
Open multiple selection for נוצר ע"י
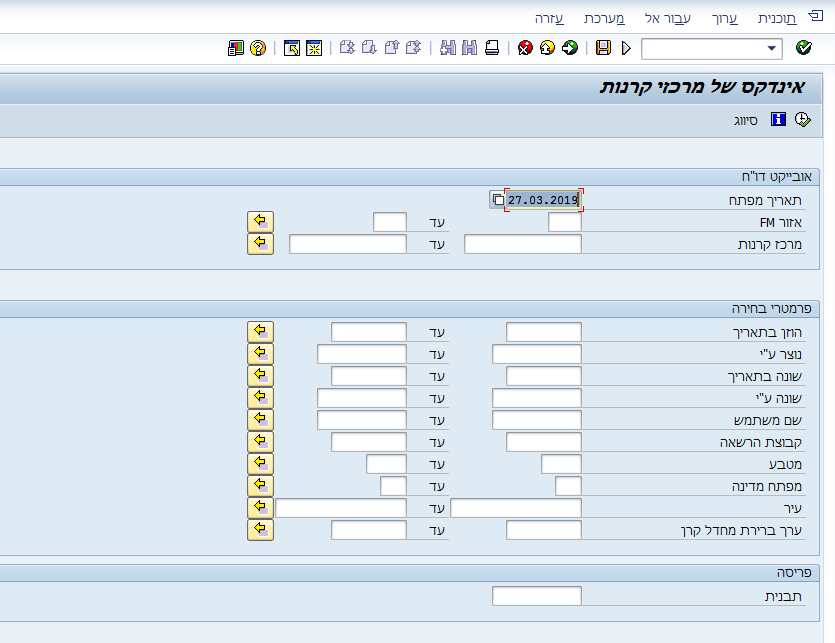coord(260,354)
